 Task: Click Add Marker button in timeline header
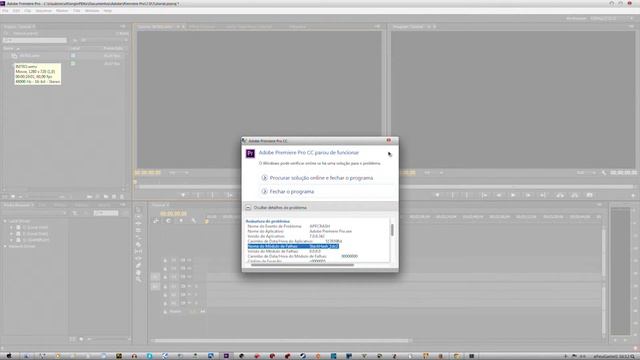click(x=181, y=221)
